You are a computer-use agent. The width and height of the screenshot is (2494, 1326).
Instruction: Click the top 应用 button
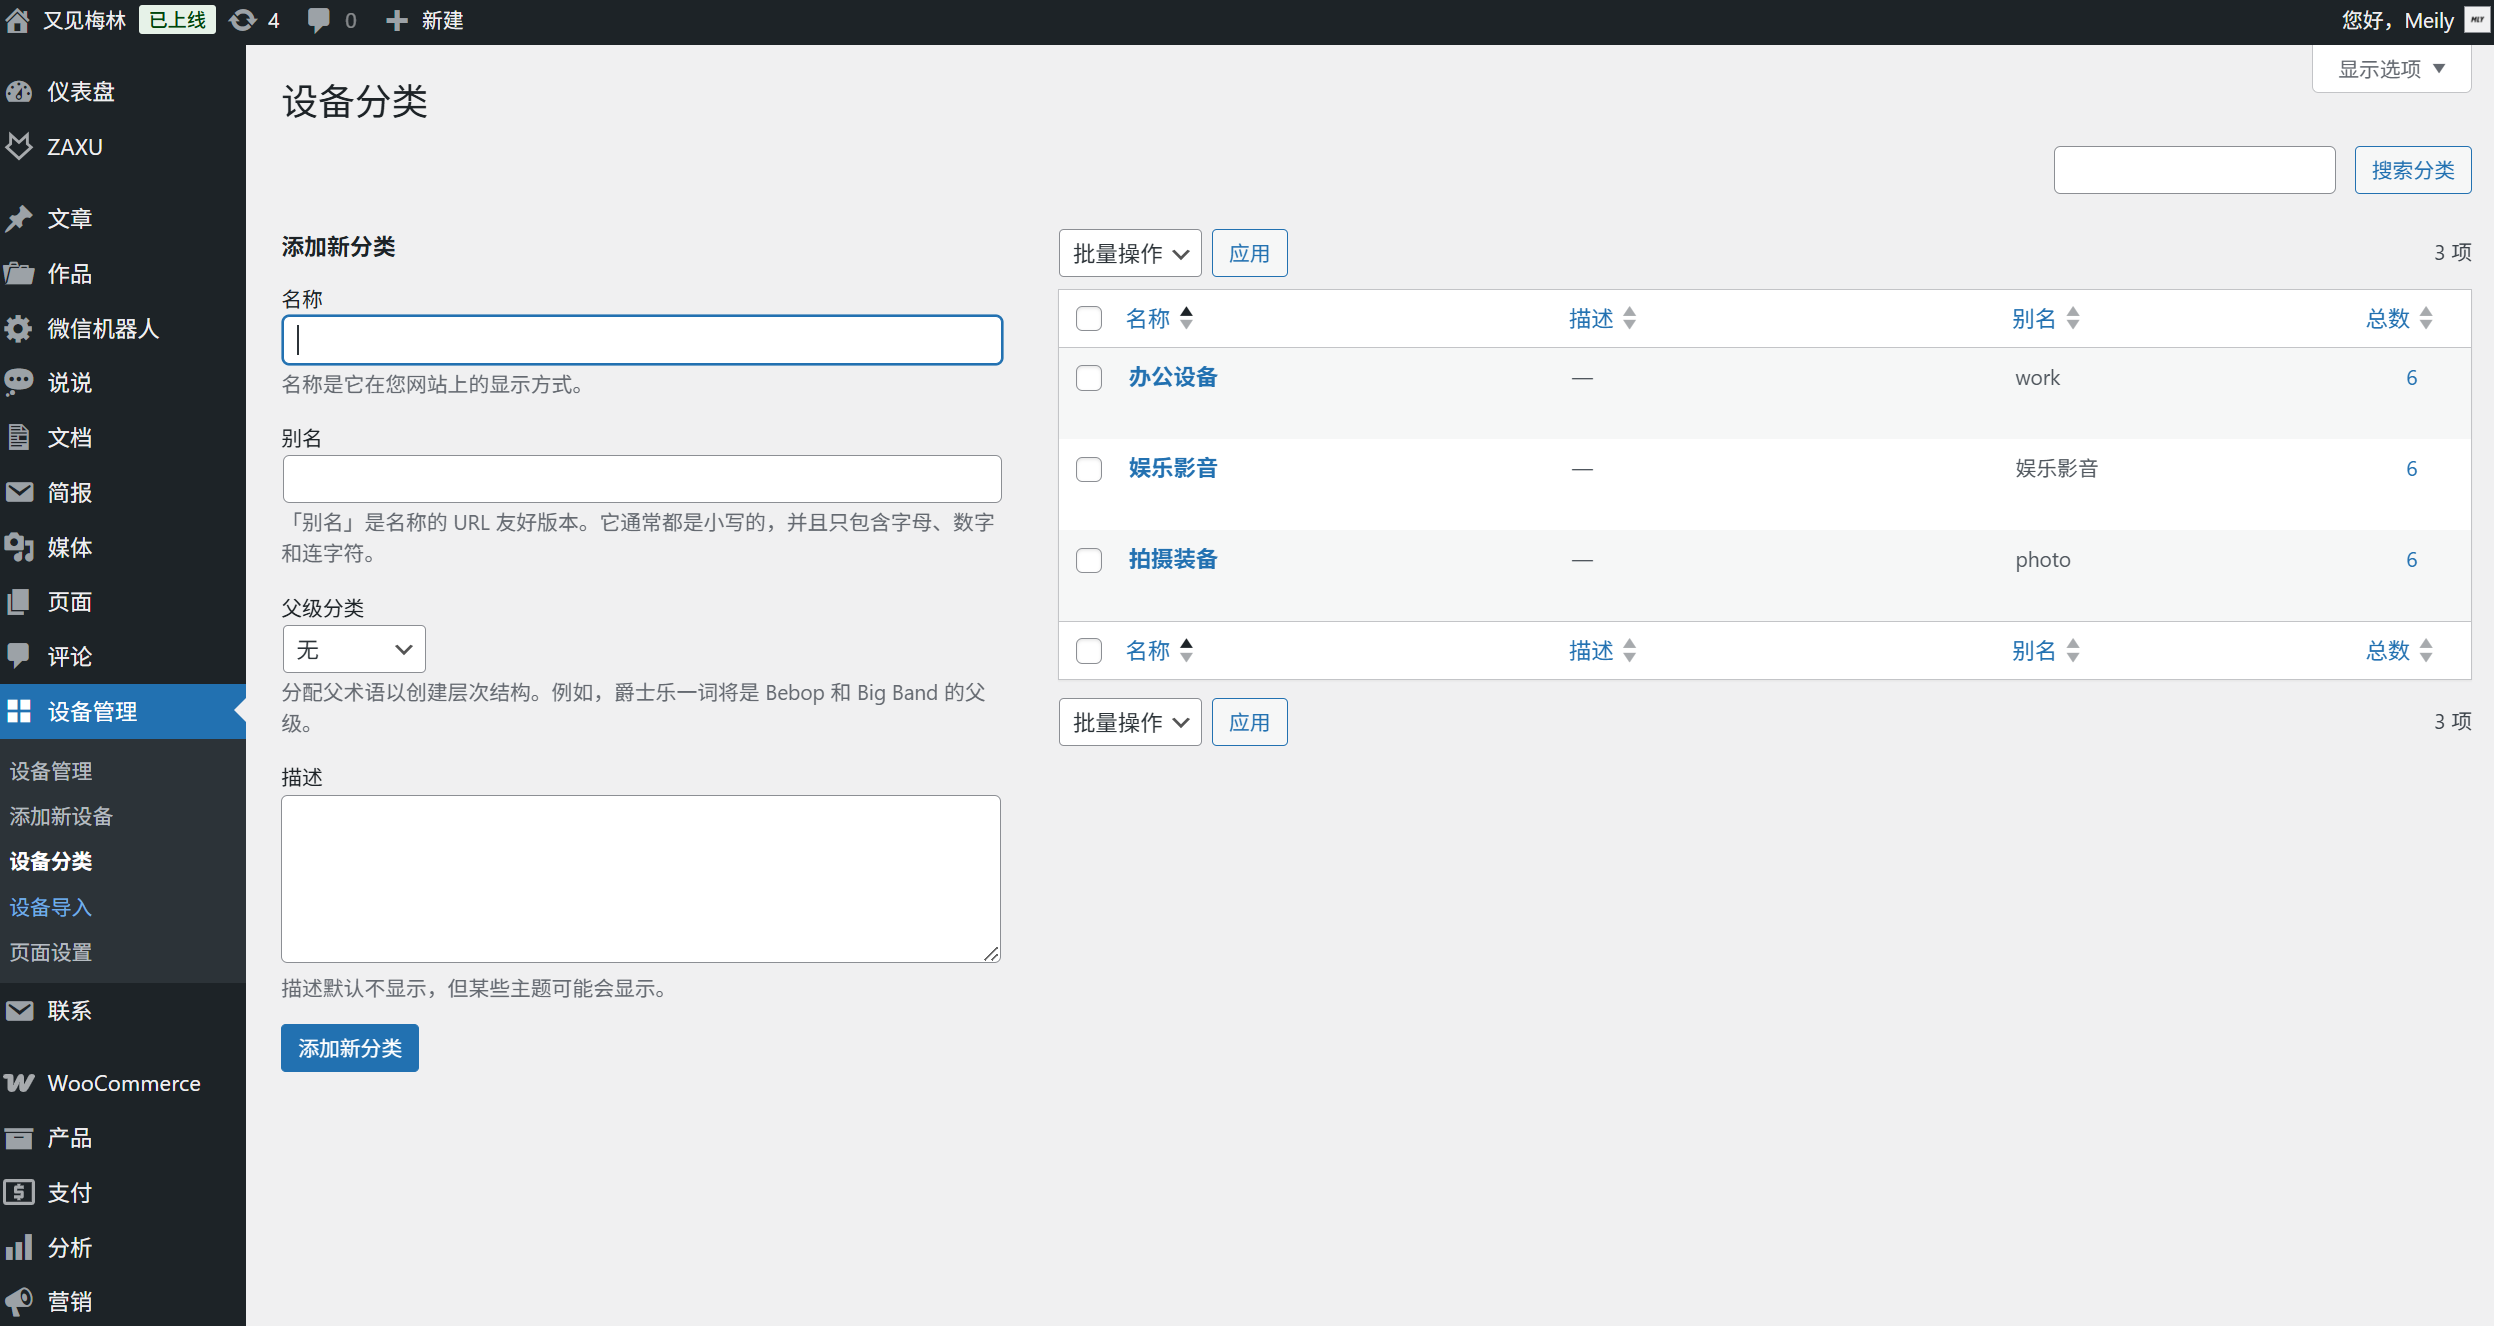1249,254
